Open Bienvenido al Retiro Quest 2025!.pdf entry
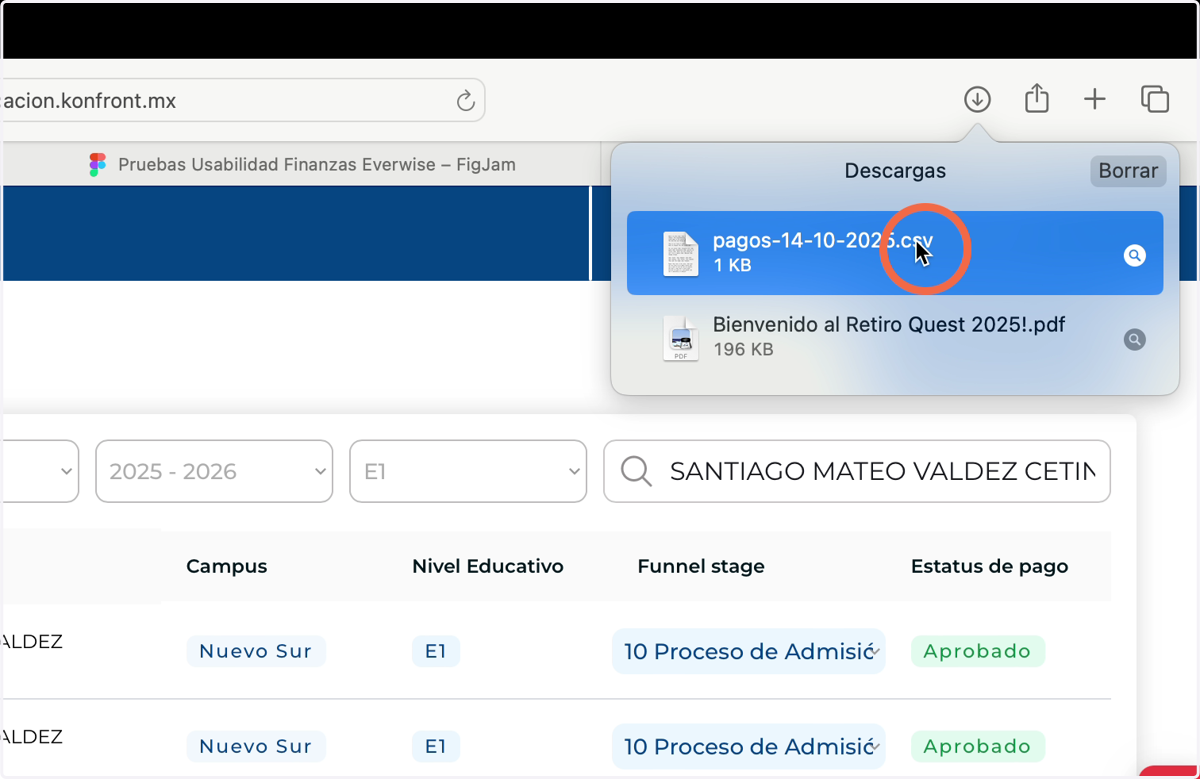 point(895,337)
